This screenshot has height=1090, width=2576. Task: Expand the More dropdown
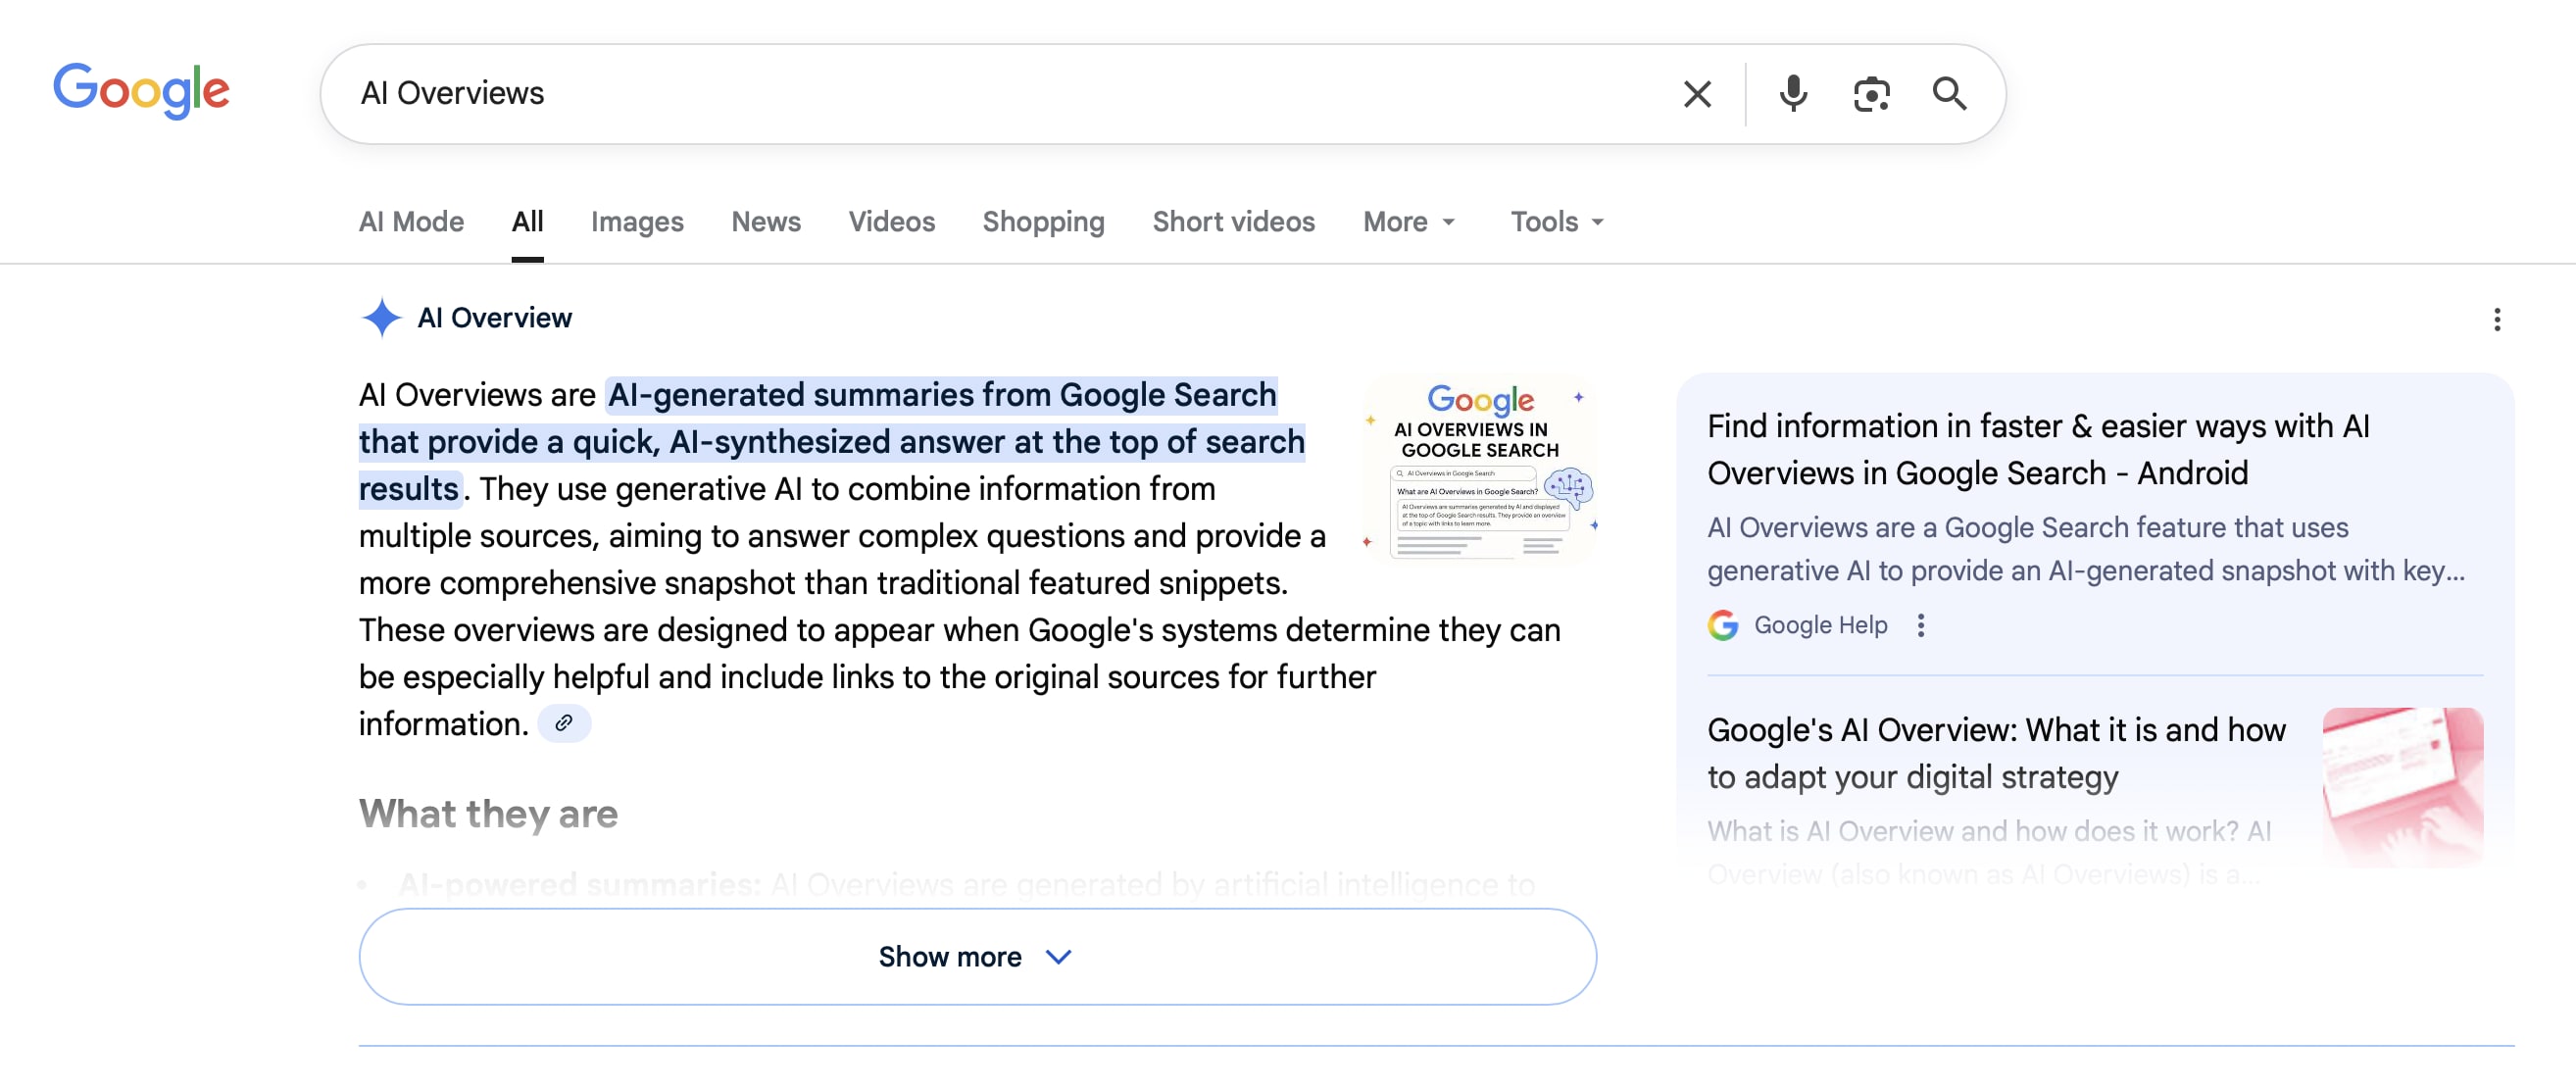[1408, 222]
